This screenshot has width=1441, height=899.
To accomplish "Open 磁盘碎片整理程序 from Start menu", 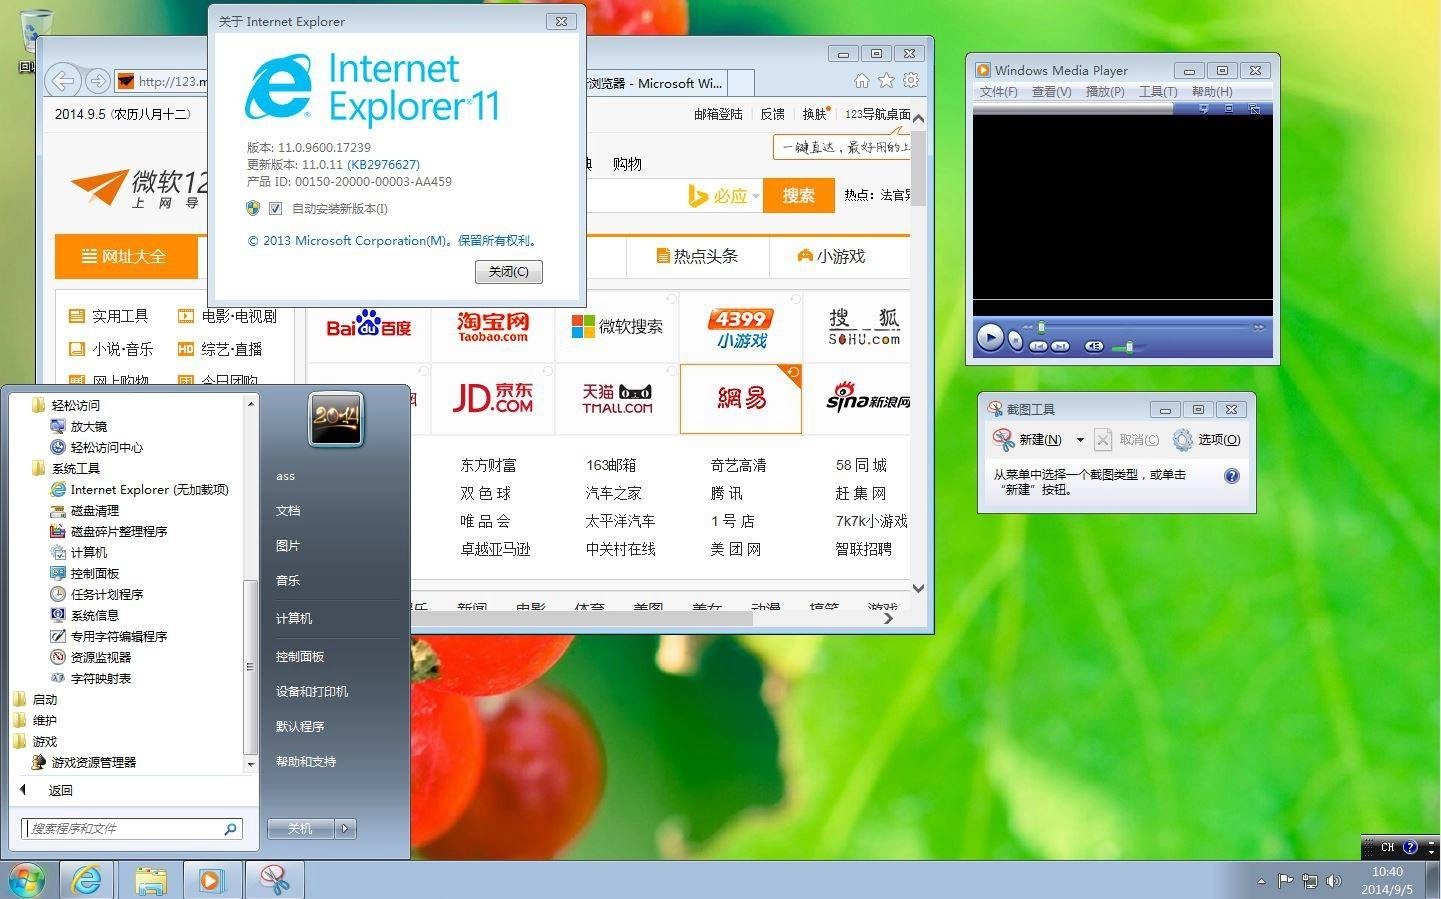I will [108, 531].
